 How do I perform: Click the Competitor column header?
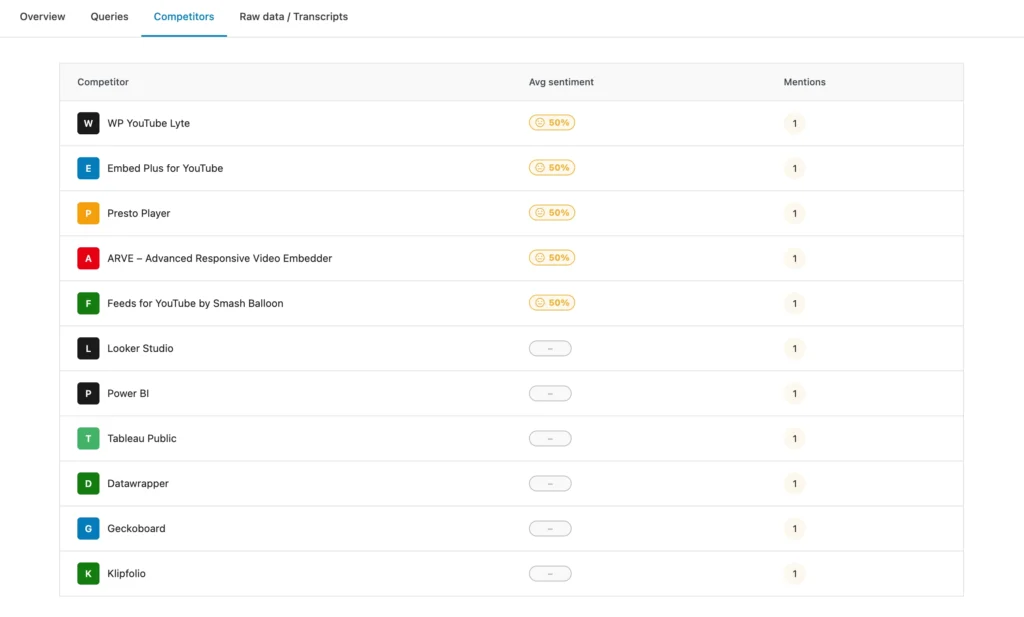[103, 82]
